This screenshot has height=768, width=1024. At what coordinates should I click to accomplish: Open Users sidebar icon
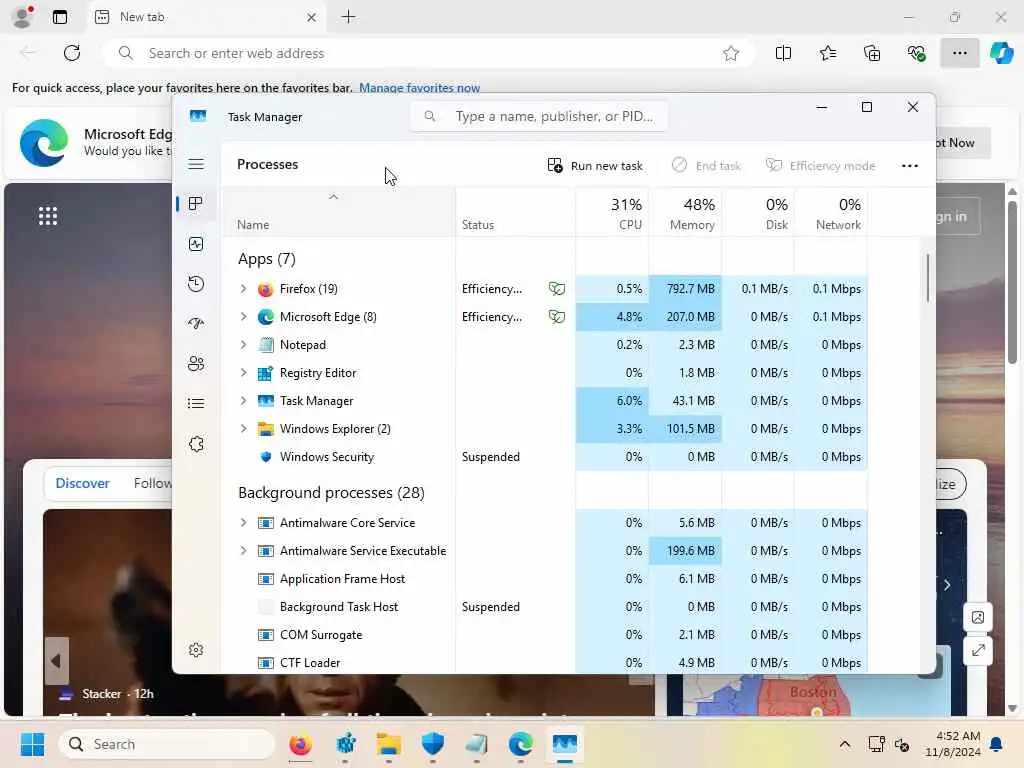point(196,364)
